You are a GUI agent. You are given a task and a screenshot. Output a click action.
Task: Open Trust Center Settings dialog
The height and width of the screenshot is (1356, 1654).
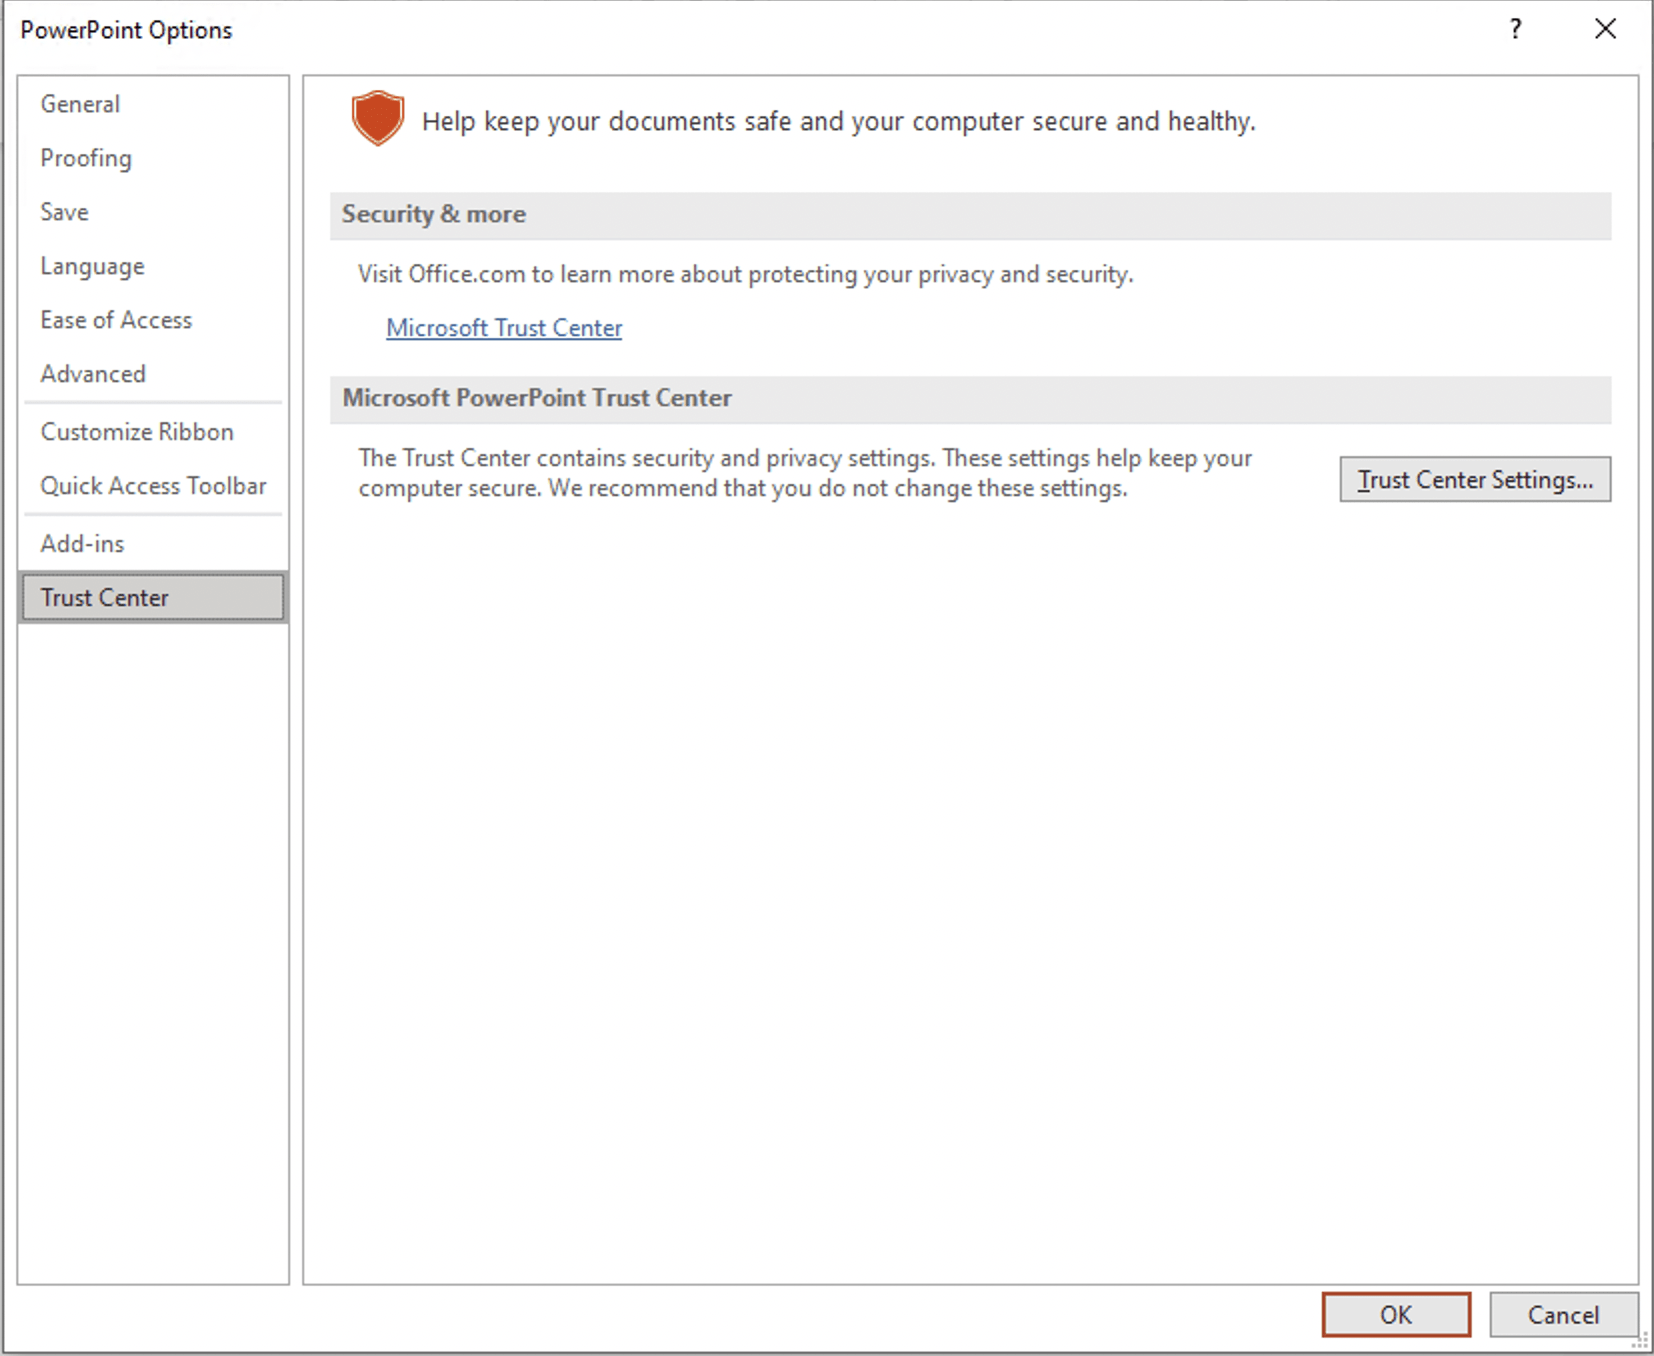[x=1475, y=480]
